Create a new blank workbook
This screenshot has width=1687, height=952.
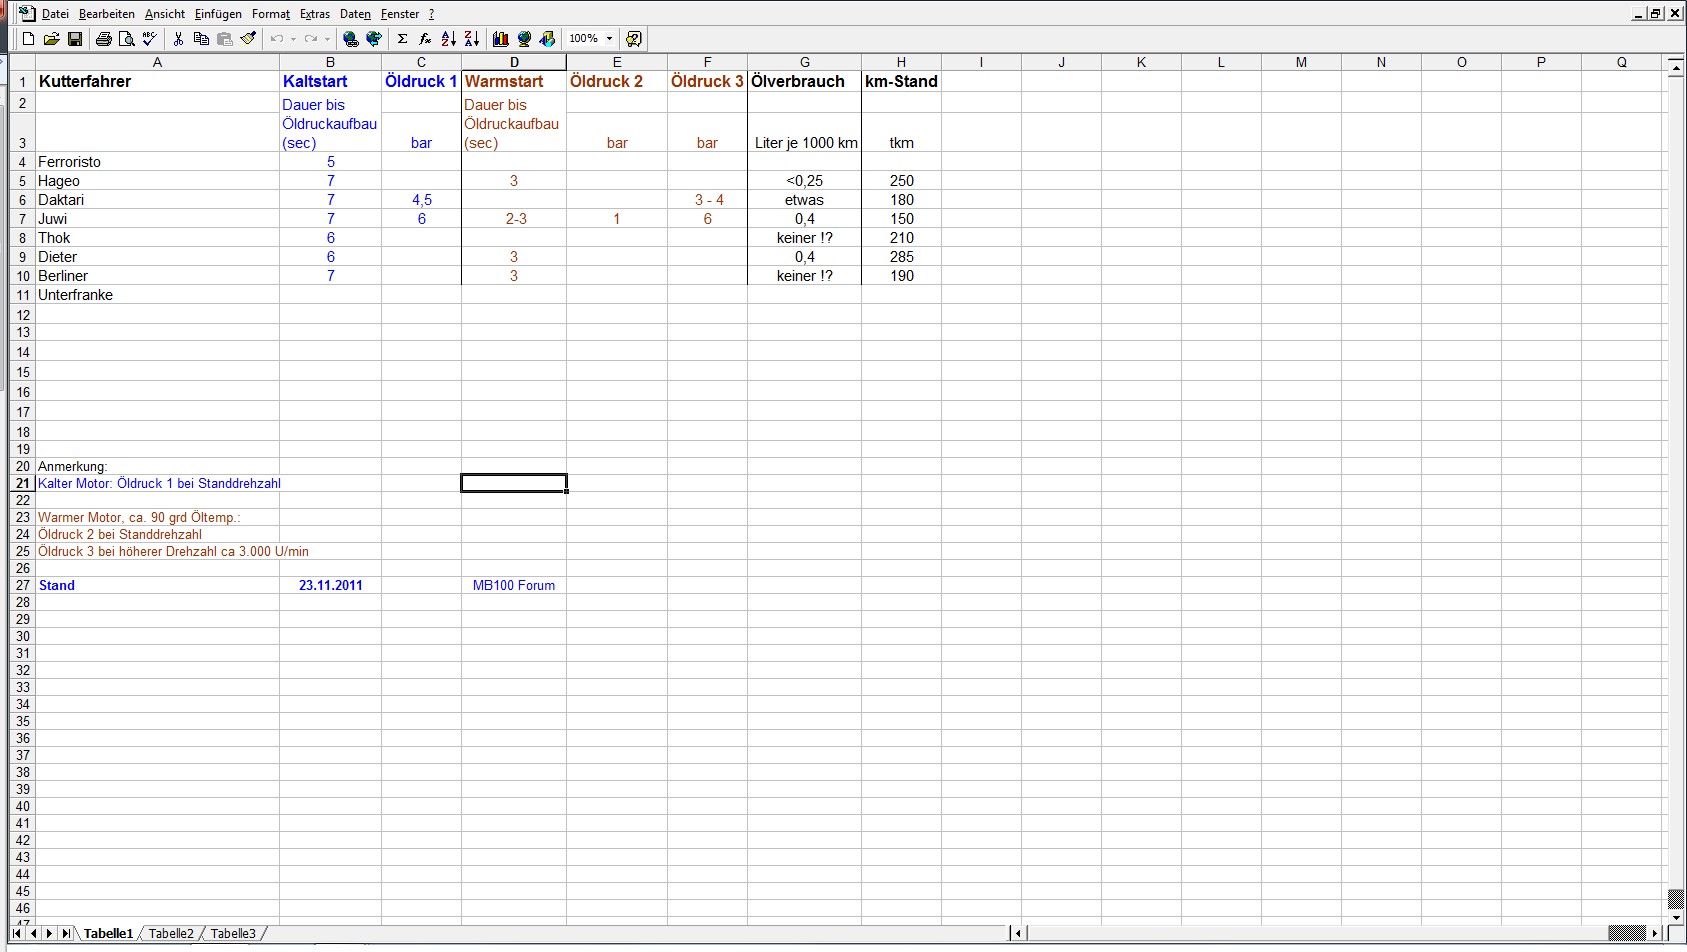click(28, 39)
